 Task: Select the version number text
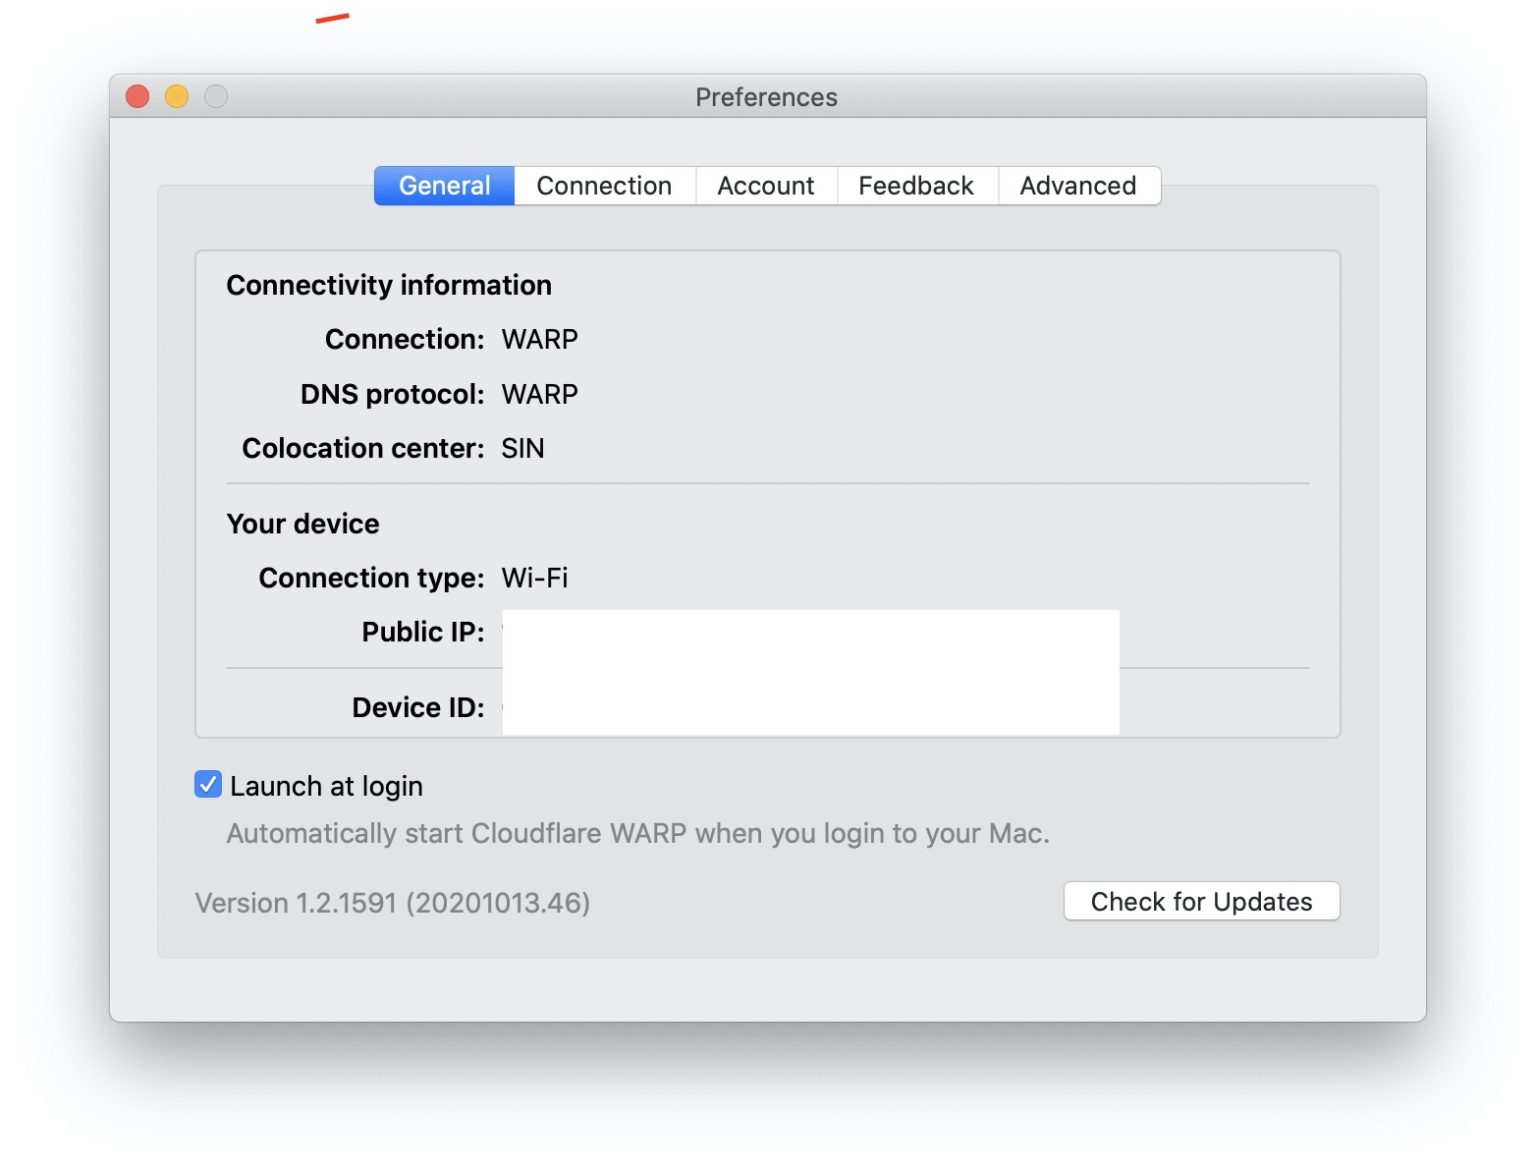pyautogui.click(x=392, y=902)
